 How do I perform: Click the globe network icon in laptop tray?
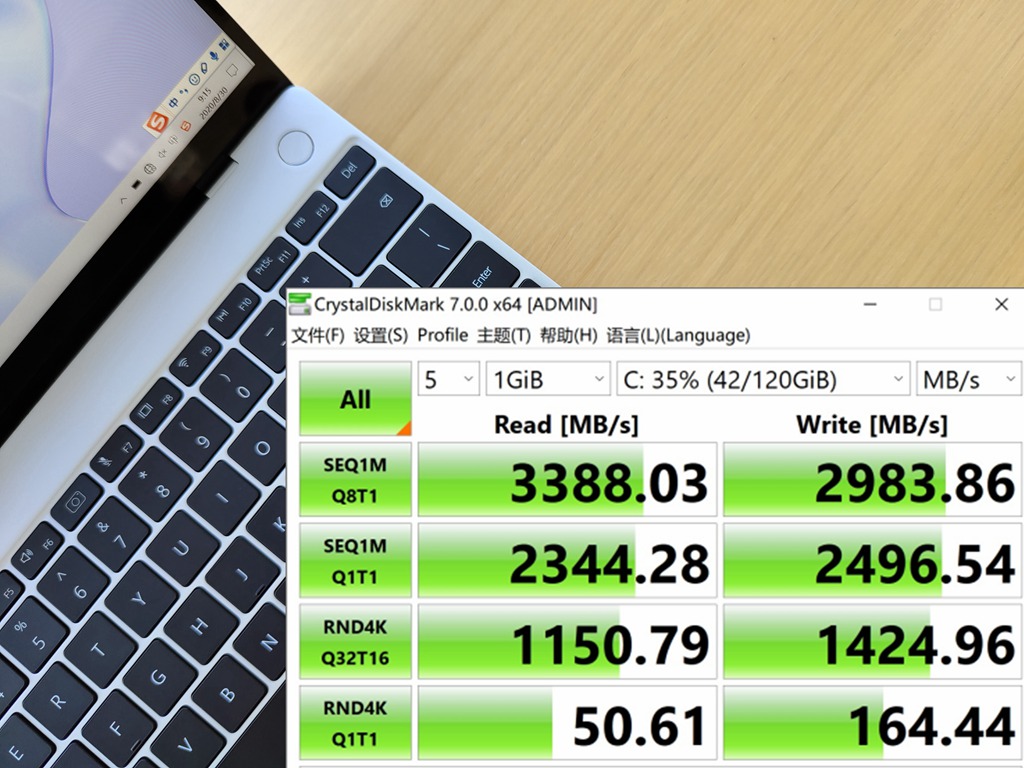(150, 169)
